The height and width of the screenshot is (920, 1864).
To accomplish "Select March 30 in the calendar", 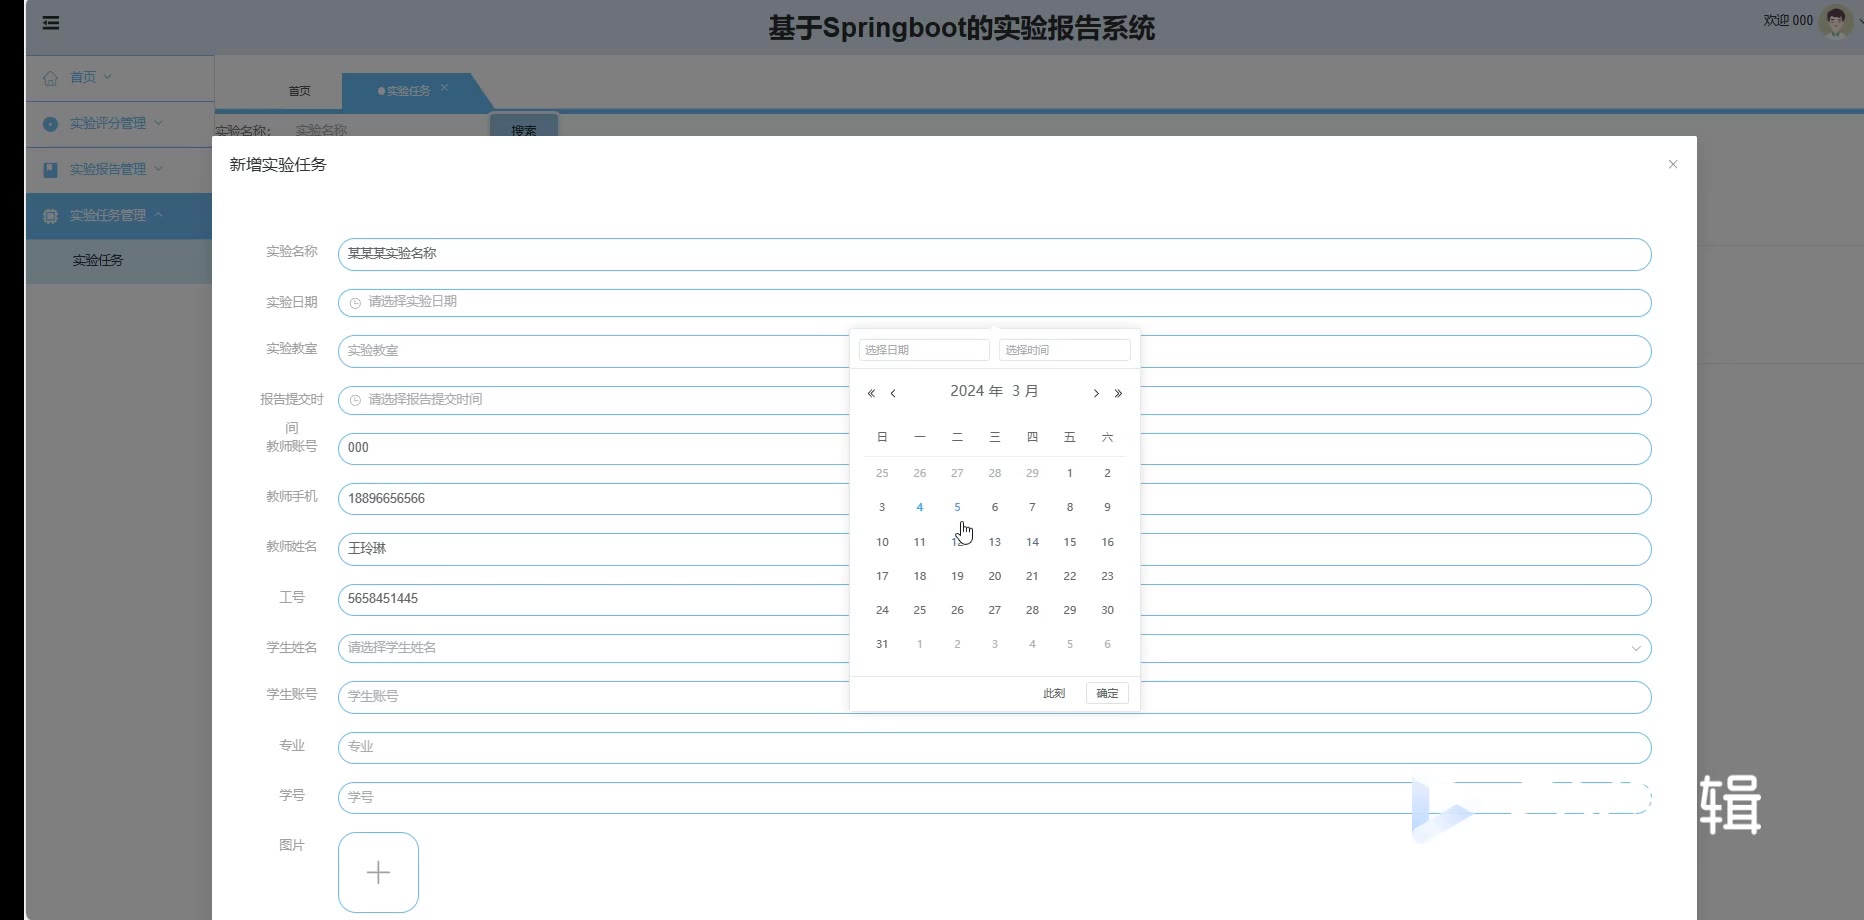I will [1107, 610].
